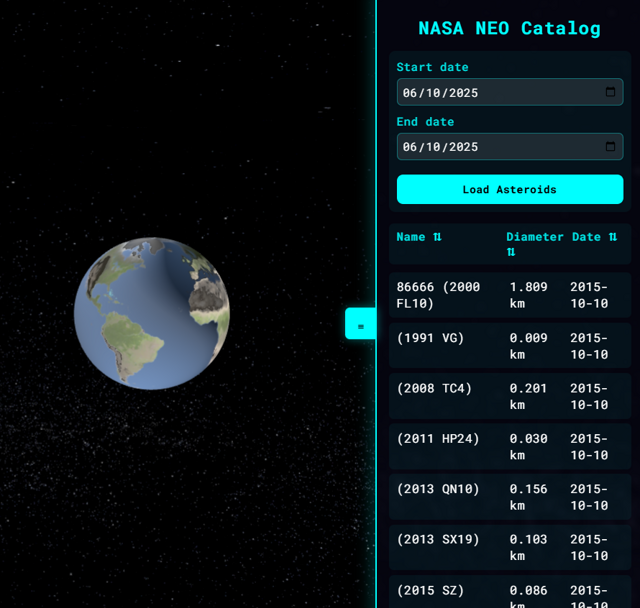This screenshot has height=608, width=640.
Task: Sort the table by the Date header
Action: [x=586, y=237]
